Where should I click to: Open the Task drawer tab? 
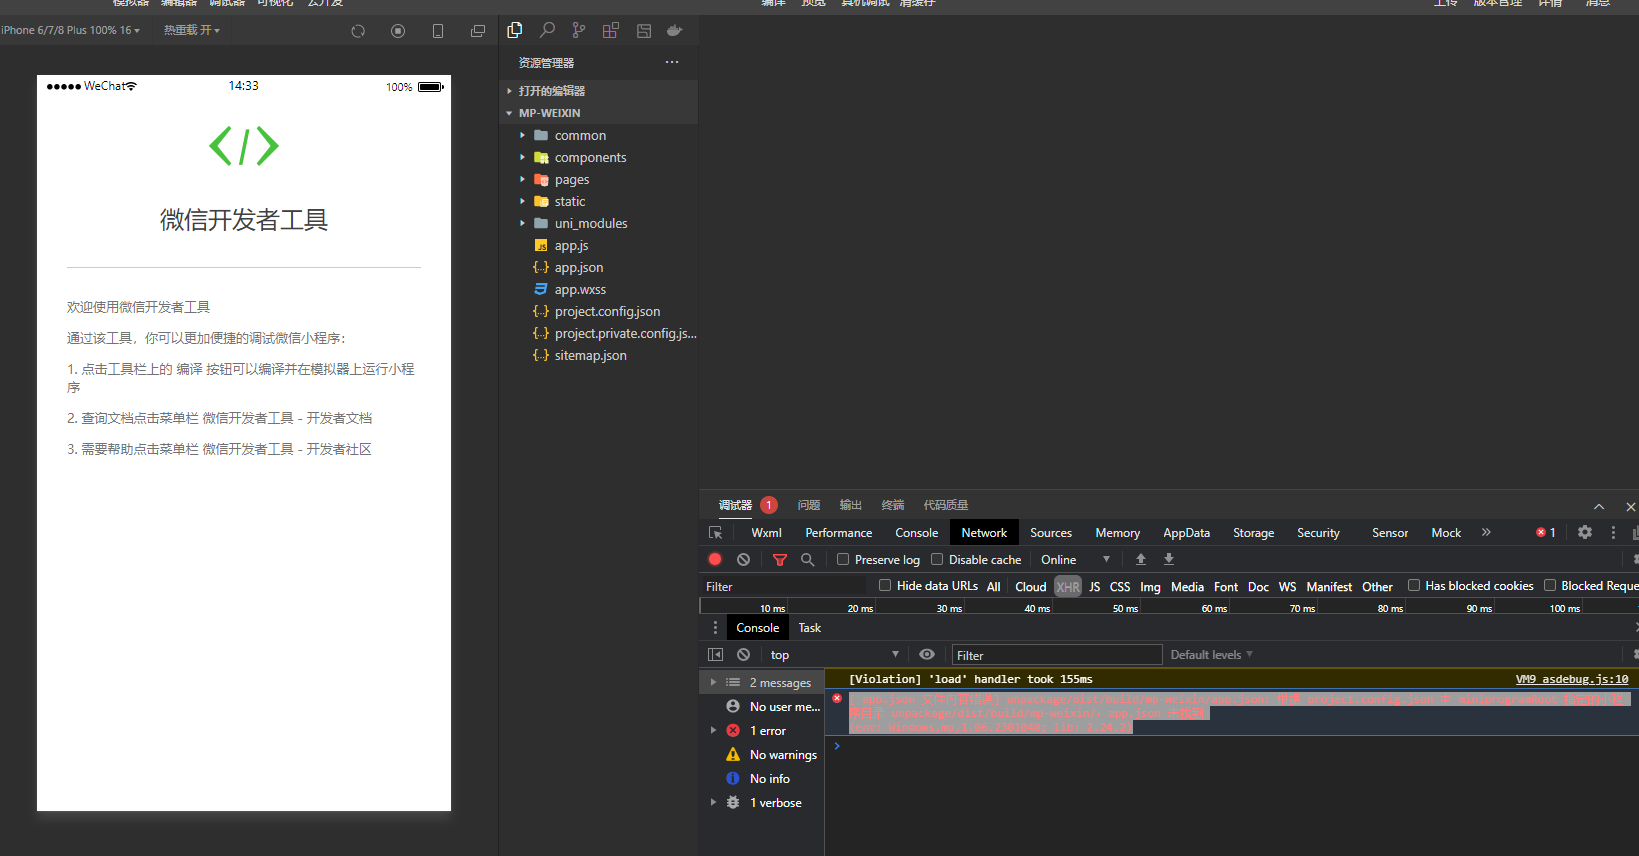point(809,628)
